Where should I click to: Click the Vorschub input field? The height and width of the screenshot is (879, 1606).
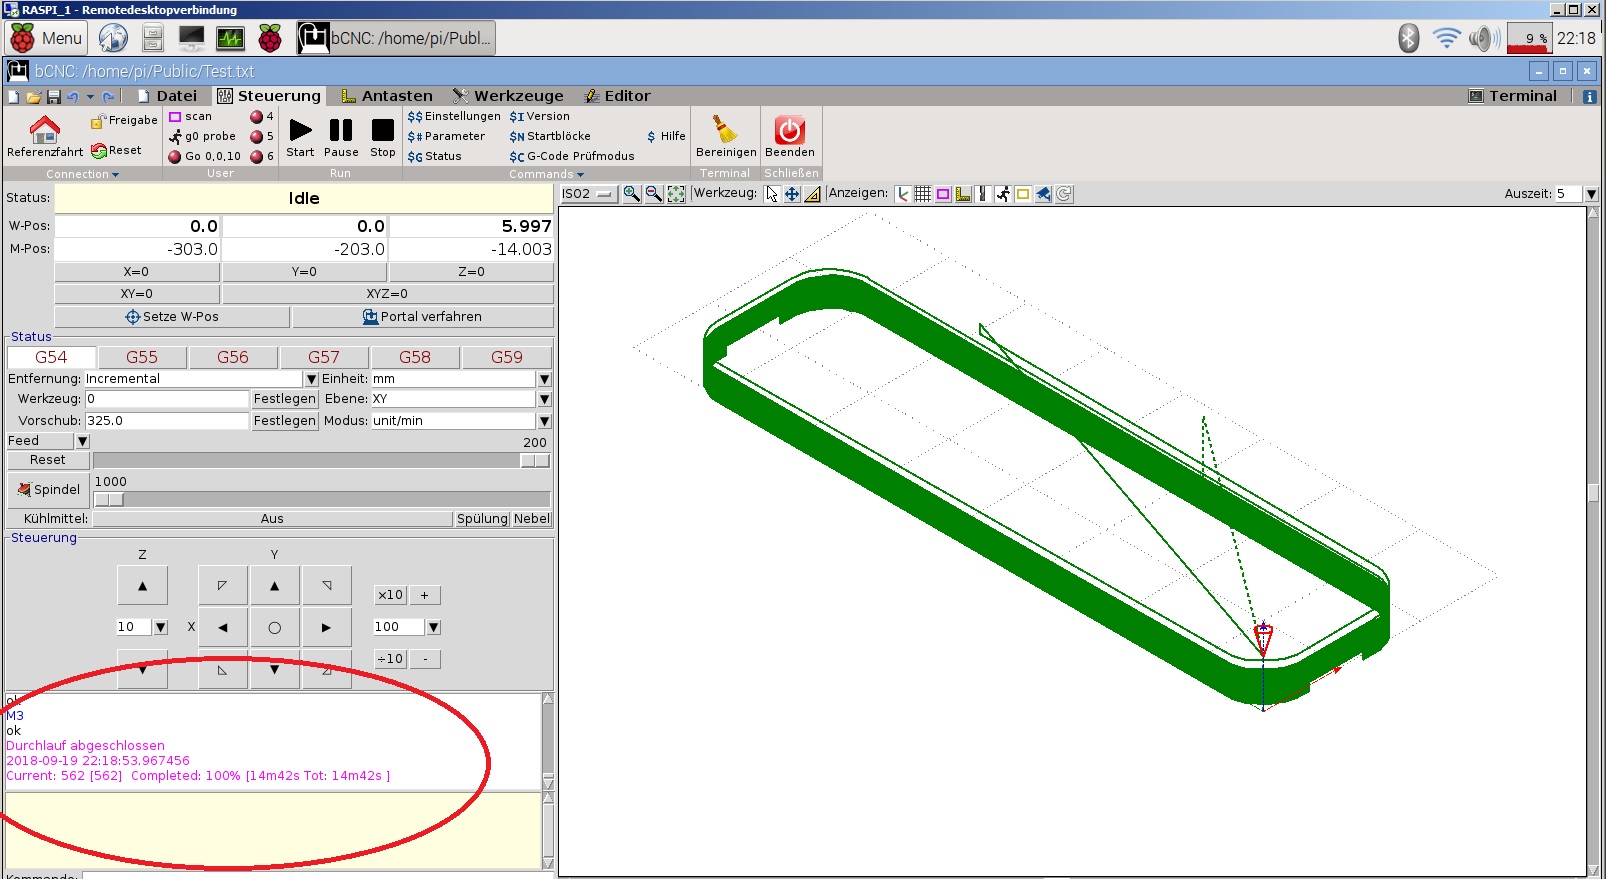point(166,421)
